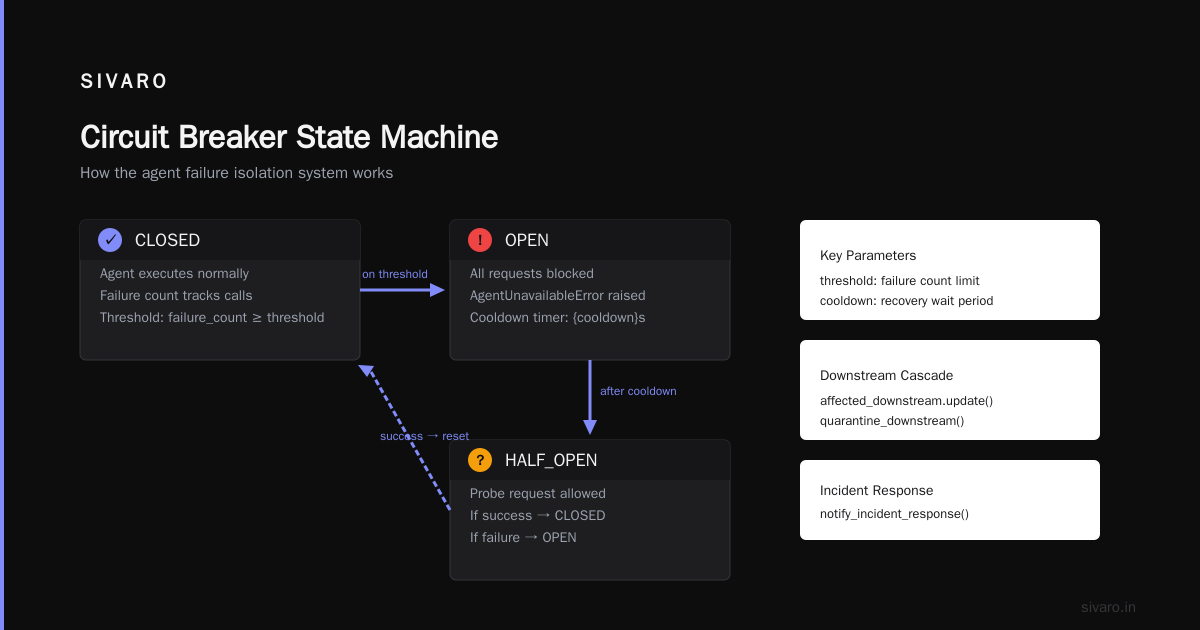Click the Circuit Breaker State Machine title
The image size is (1200, 630).
pyautogui.click(x=289, y=137)
